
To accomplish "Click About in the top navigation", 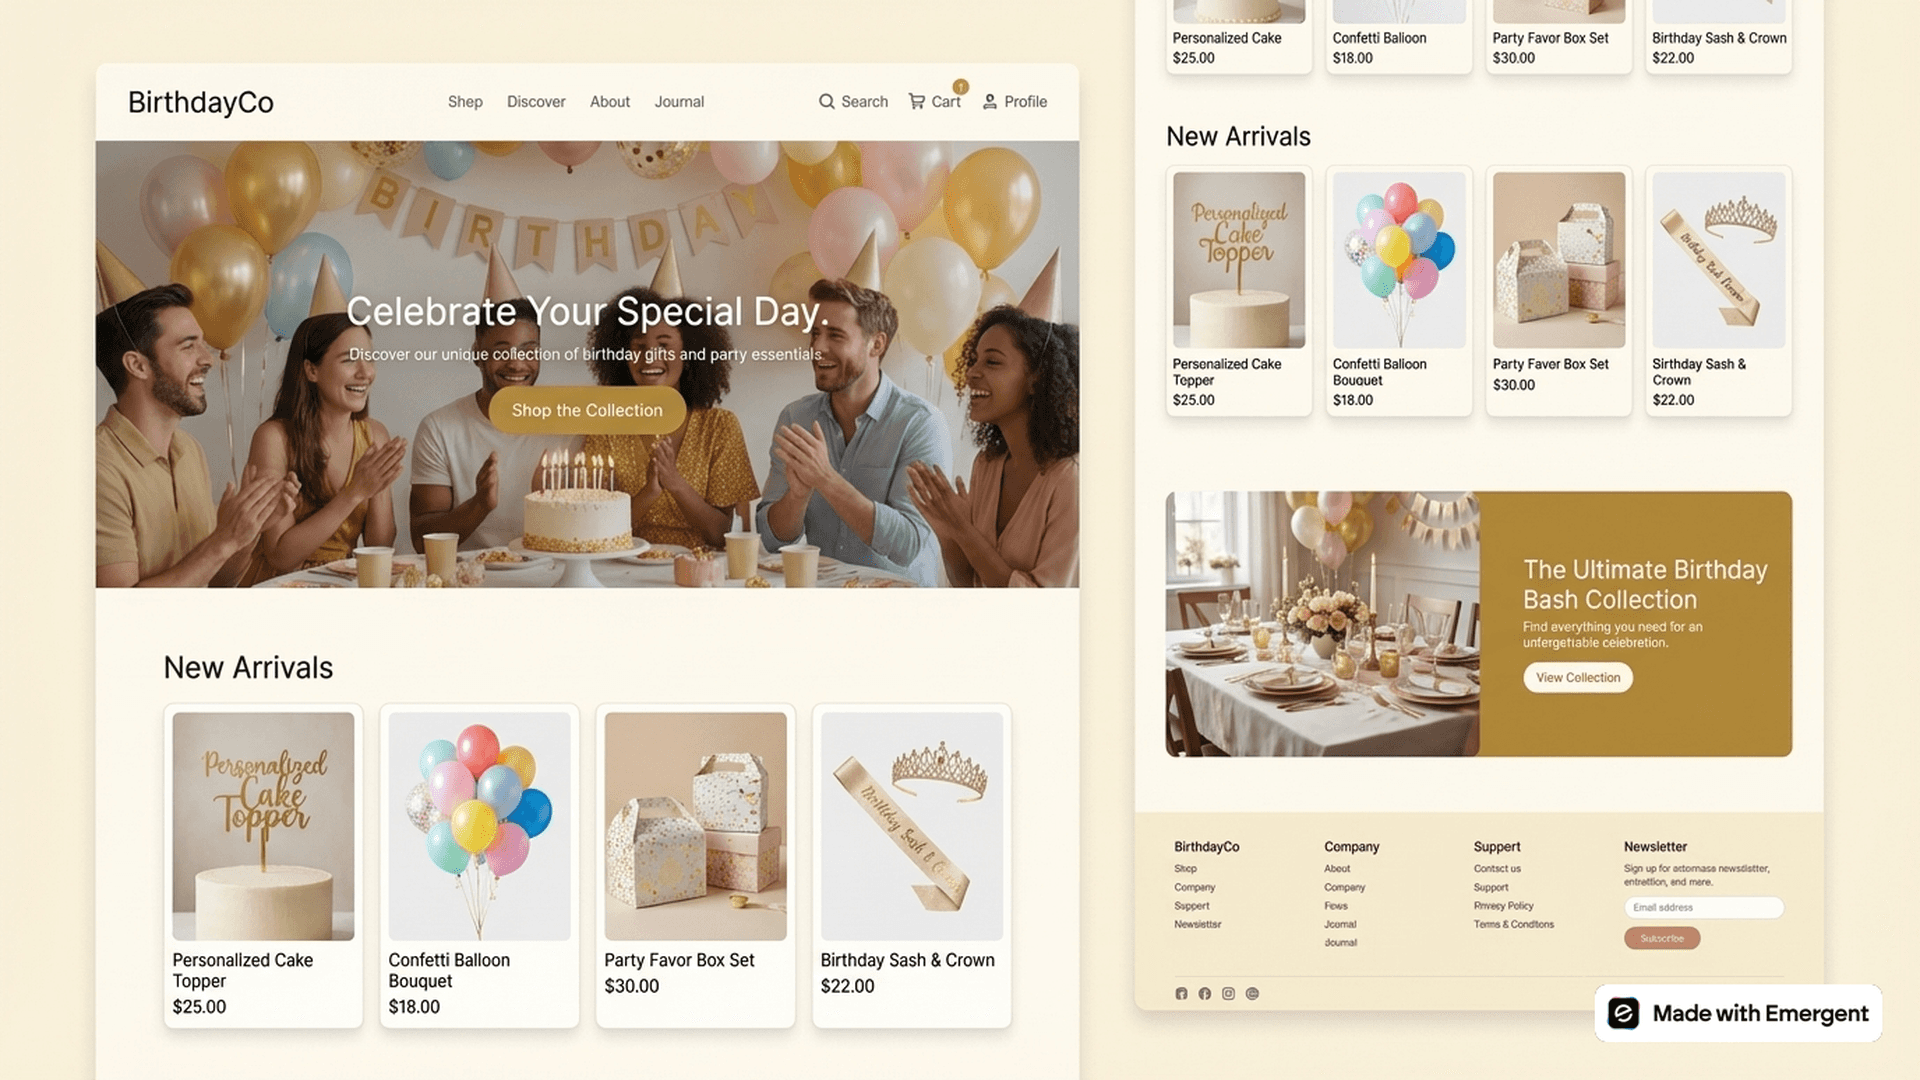I will tap(609, 101).
